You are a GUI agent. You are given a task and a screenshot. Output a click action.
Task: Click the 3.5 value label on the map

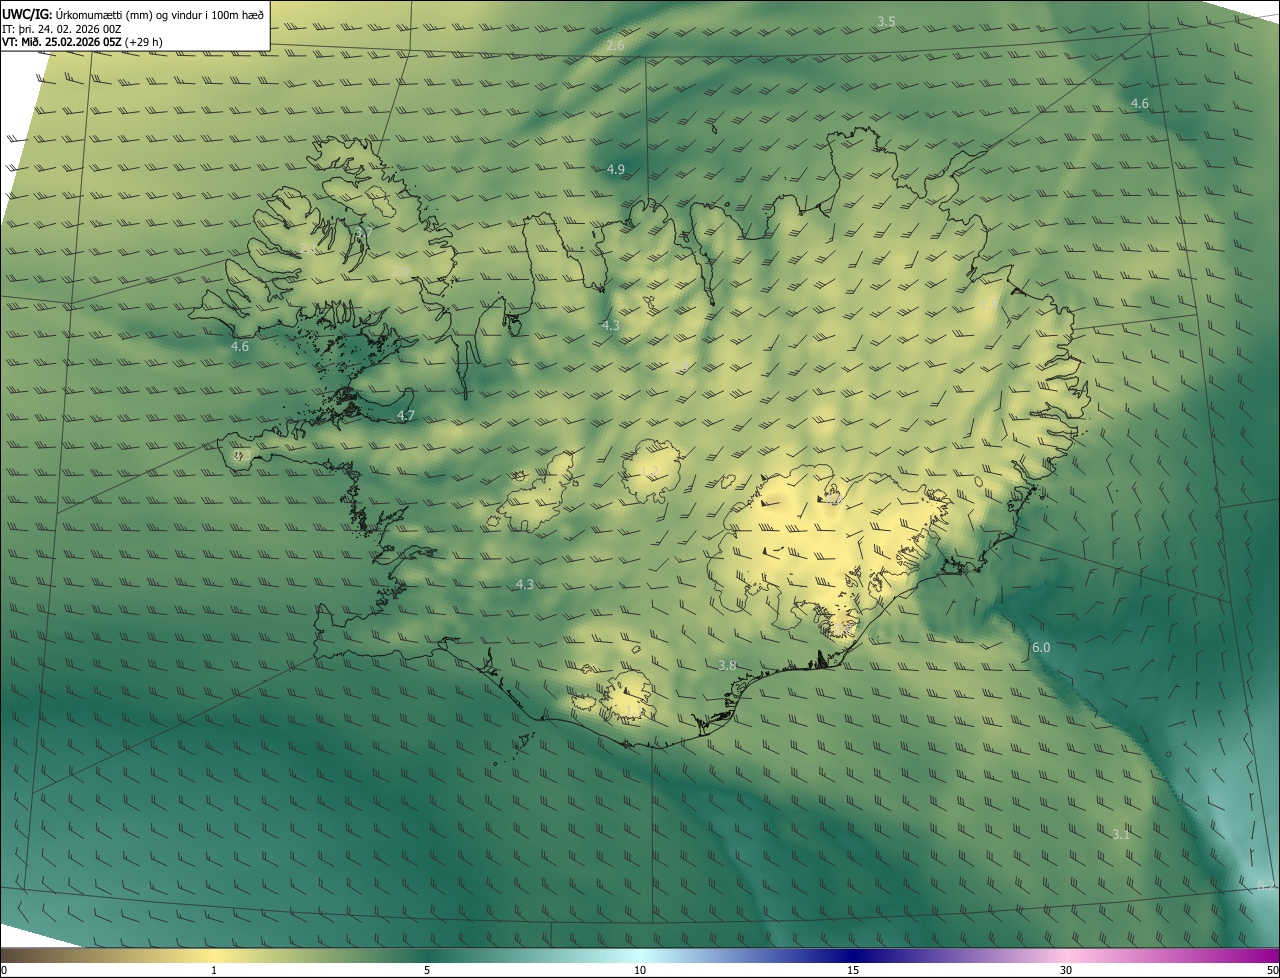(x=886, y=21)
